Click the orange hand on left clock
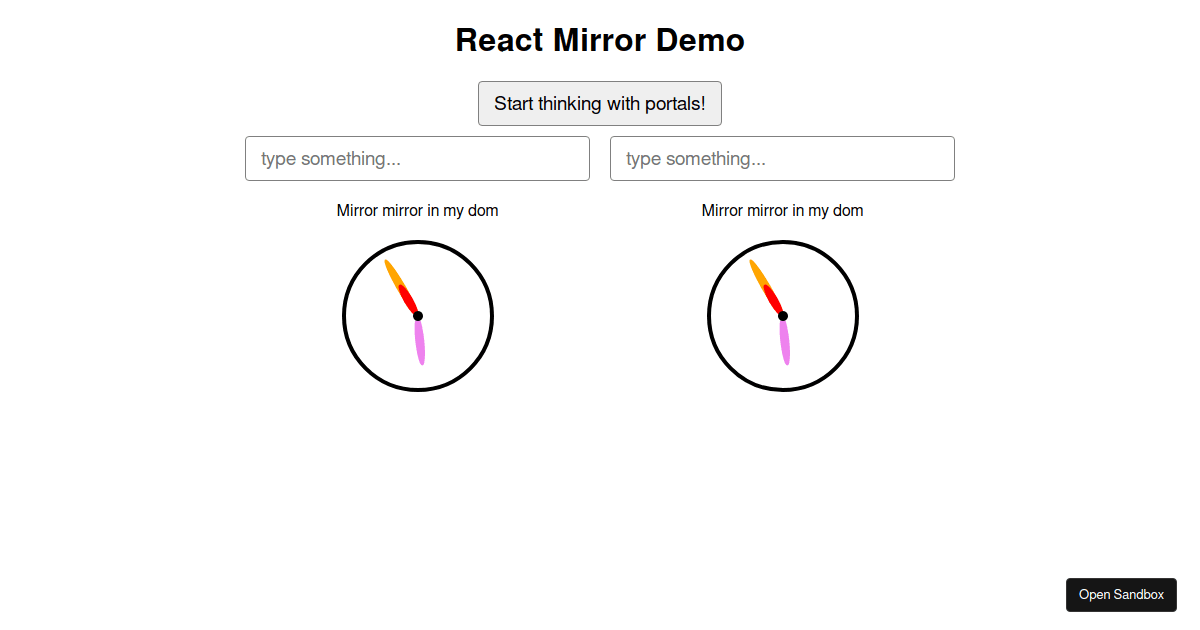Screen dimensions: 1200x630 393,273
